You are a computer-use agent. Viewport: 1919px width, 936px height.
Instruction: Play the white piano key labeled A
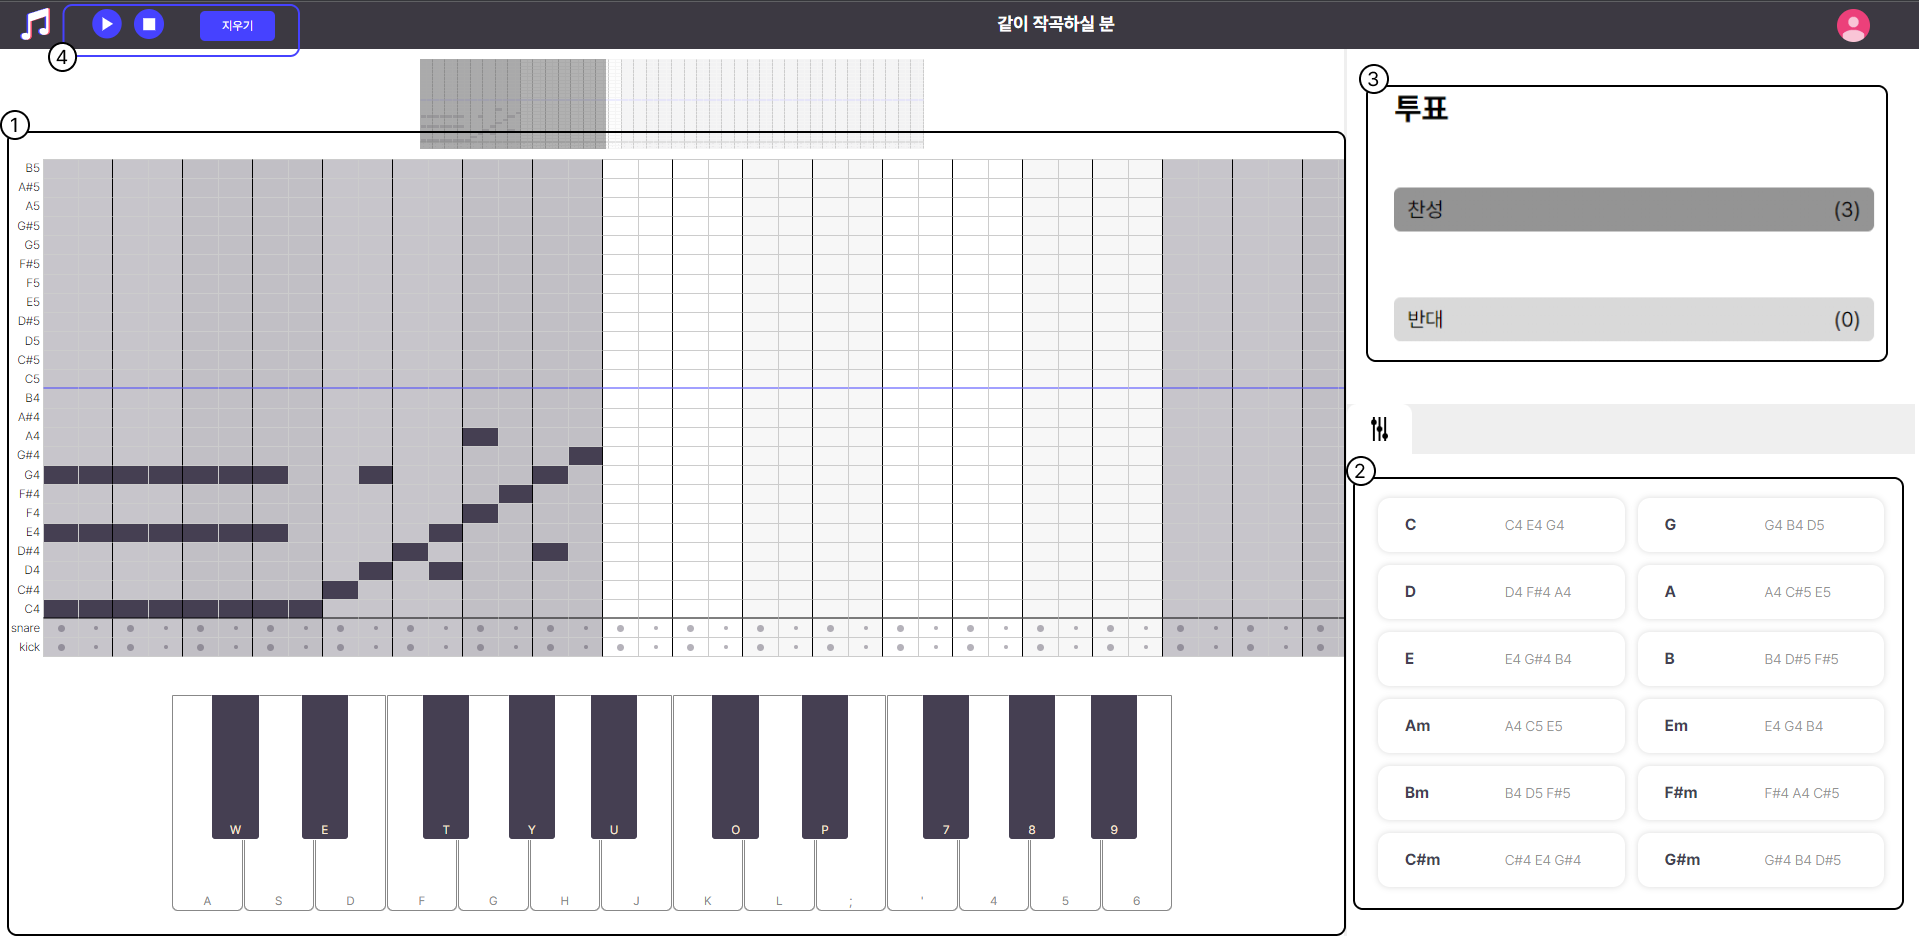pyautogui.click(x=207, y=875)
